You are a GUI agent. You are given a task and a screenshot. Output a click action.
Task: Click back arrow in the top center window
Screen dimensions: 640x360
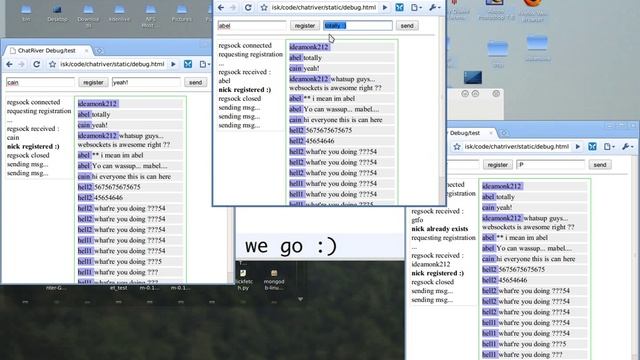[221, 7]
